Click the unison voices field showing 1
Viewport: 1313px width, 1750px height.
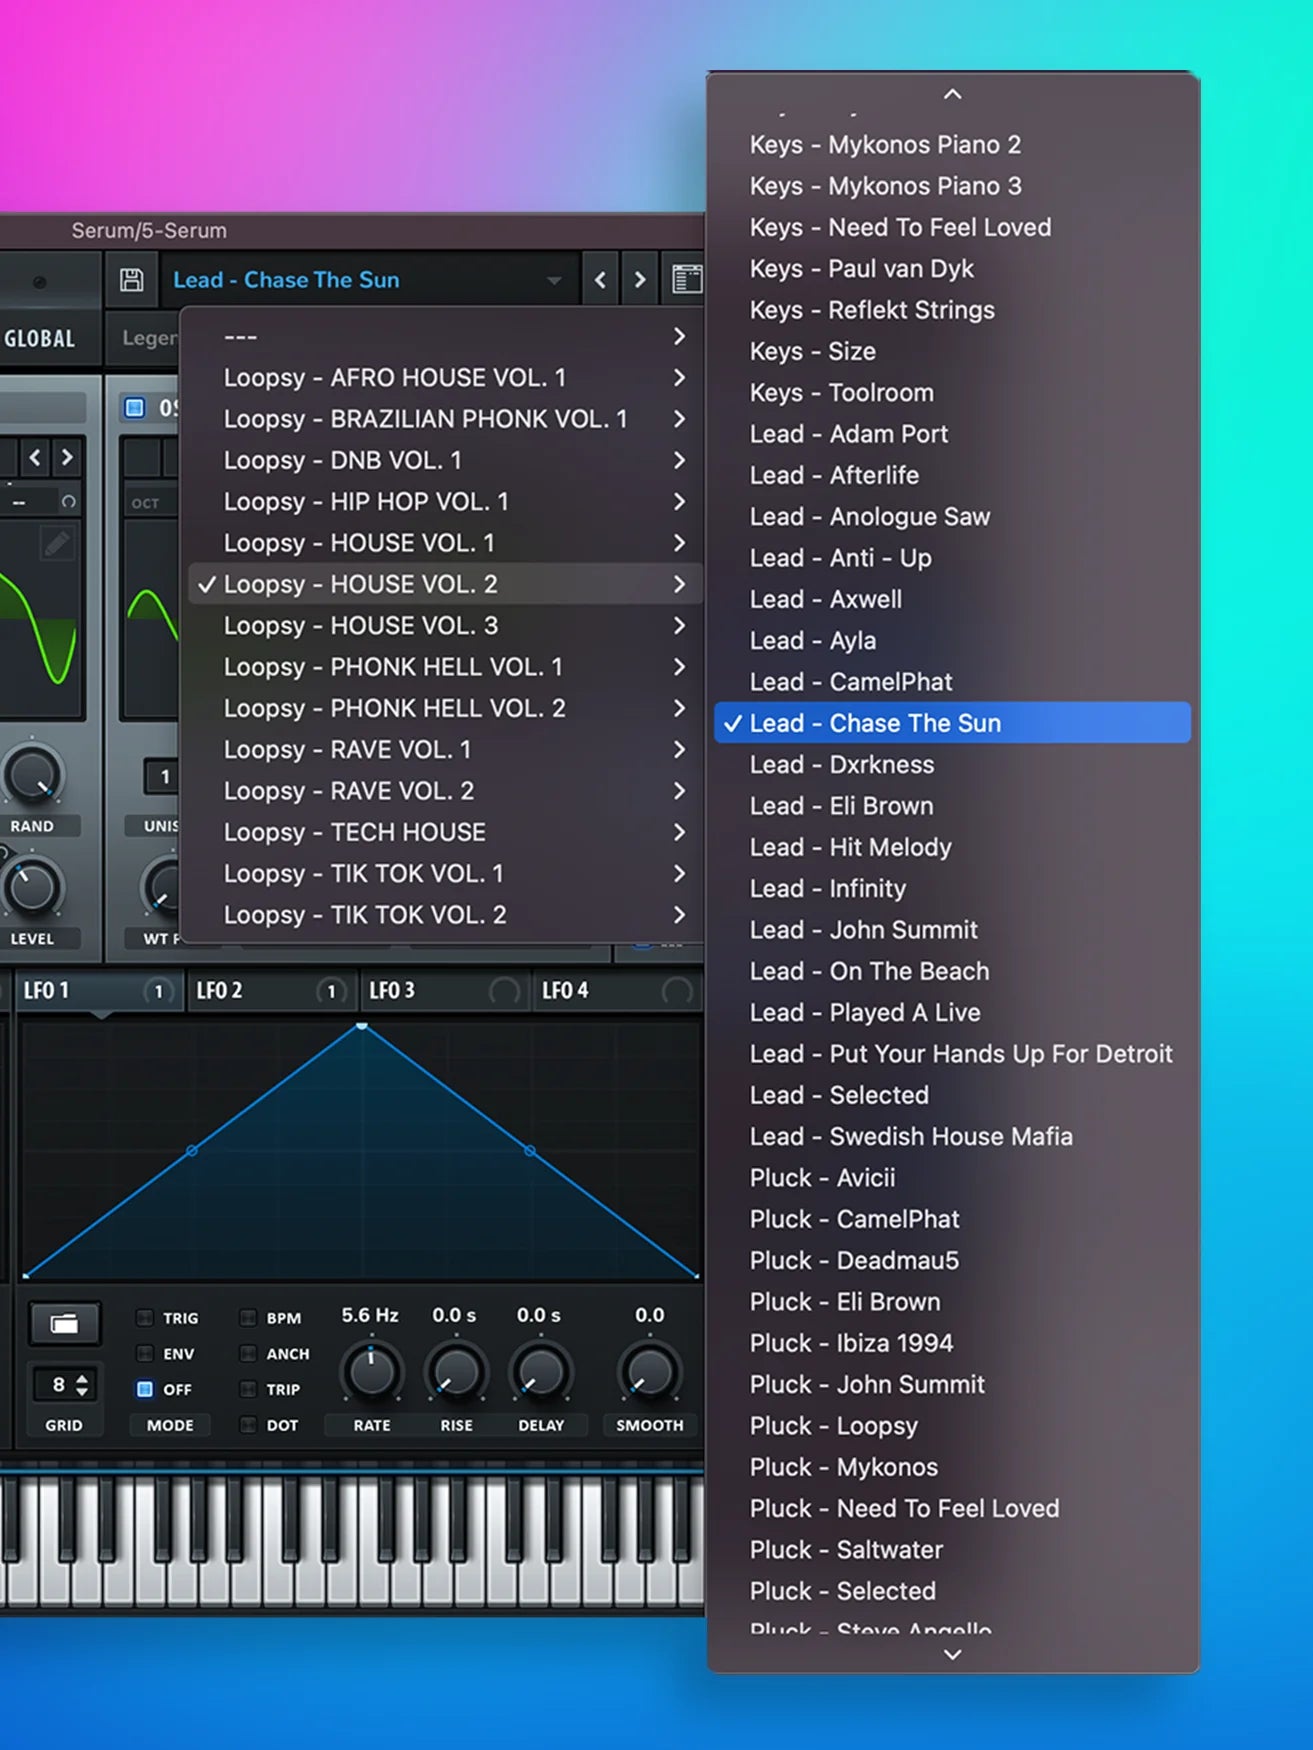(163, 776)
